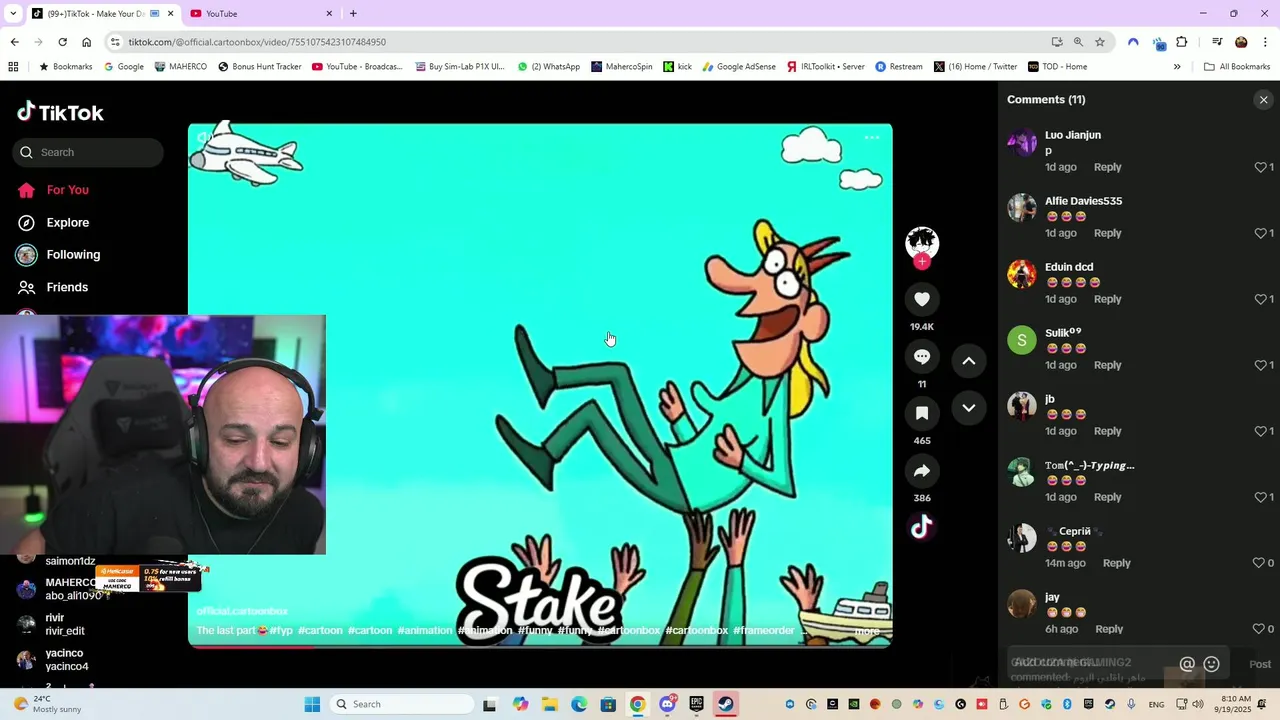Click the TikTok search field
Viewport: 1280px width, 720px height.
click(88, 152)
